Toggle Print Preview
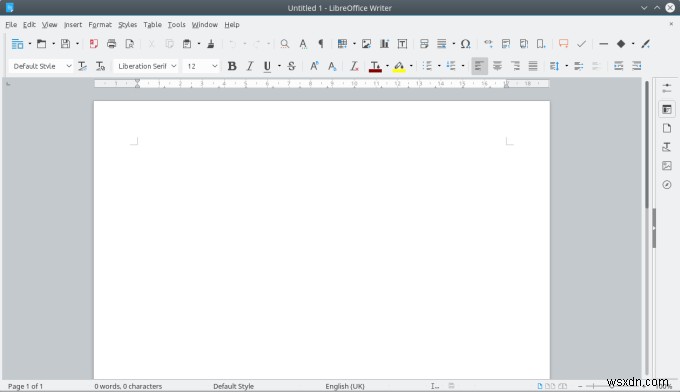 (x=129, y=44)
